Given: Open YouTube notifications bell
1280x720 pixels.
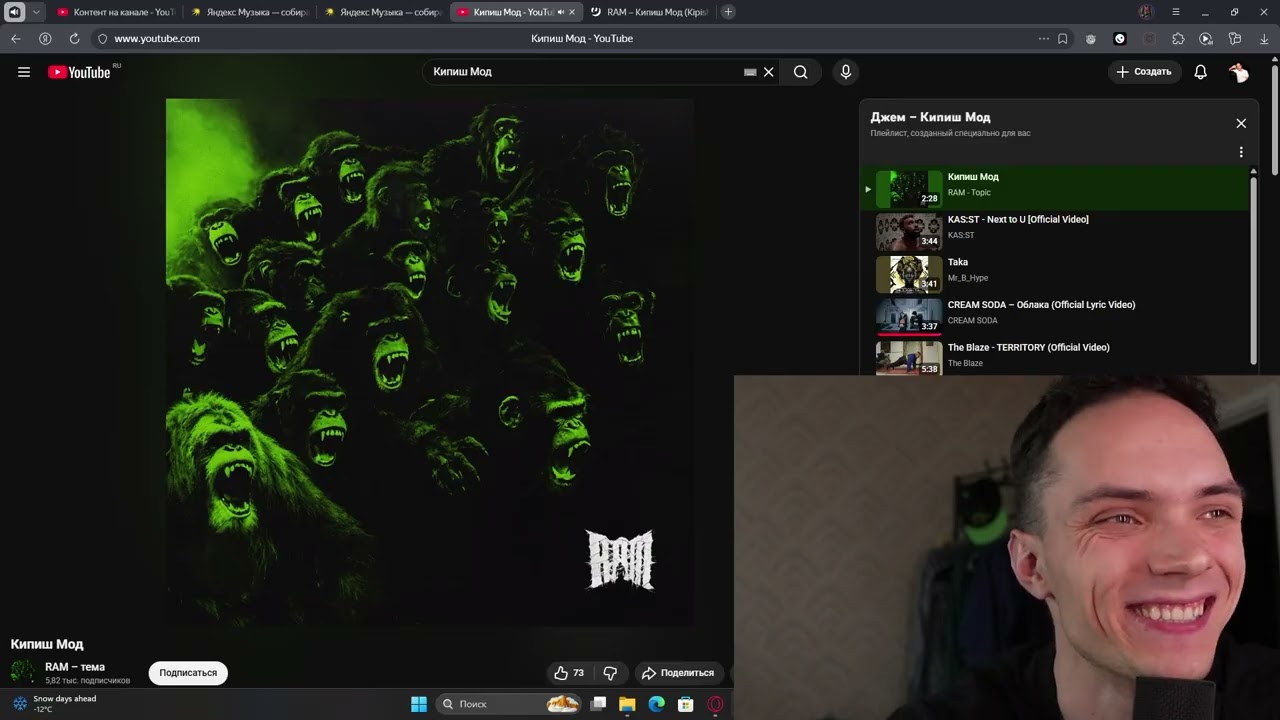Looking at the screenshot, I should coord(1201,72).
